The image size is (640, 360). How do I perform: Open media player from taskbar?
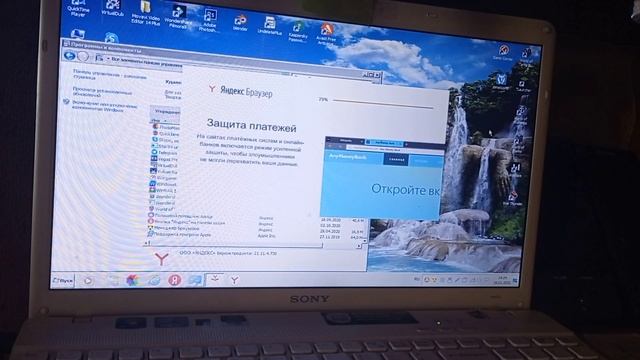[x=88, y=281]
